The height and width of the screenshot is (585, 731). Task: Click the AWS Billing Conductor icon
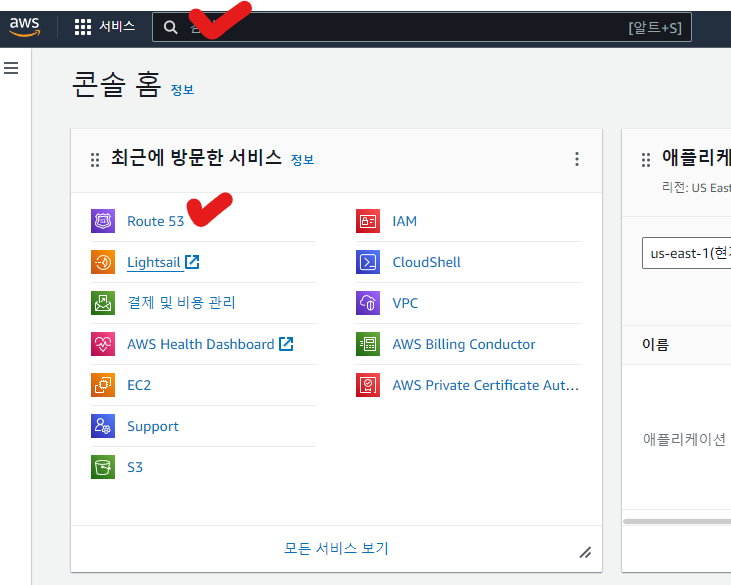[368, 344]
